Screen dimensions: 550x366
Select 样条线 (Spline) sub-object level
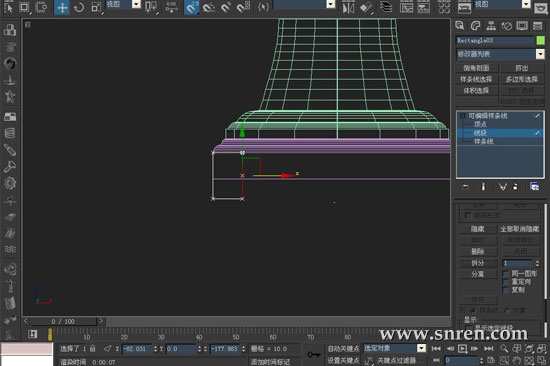[484, 141]
